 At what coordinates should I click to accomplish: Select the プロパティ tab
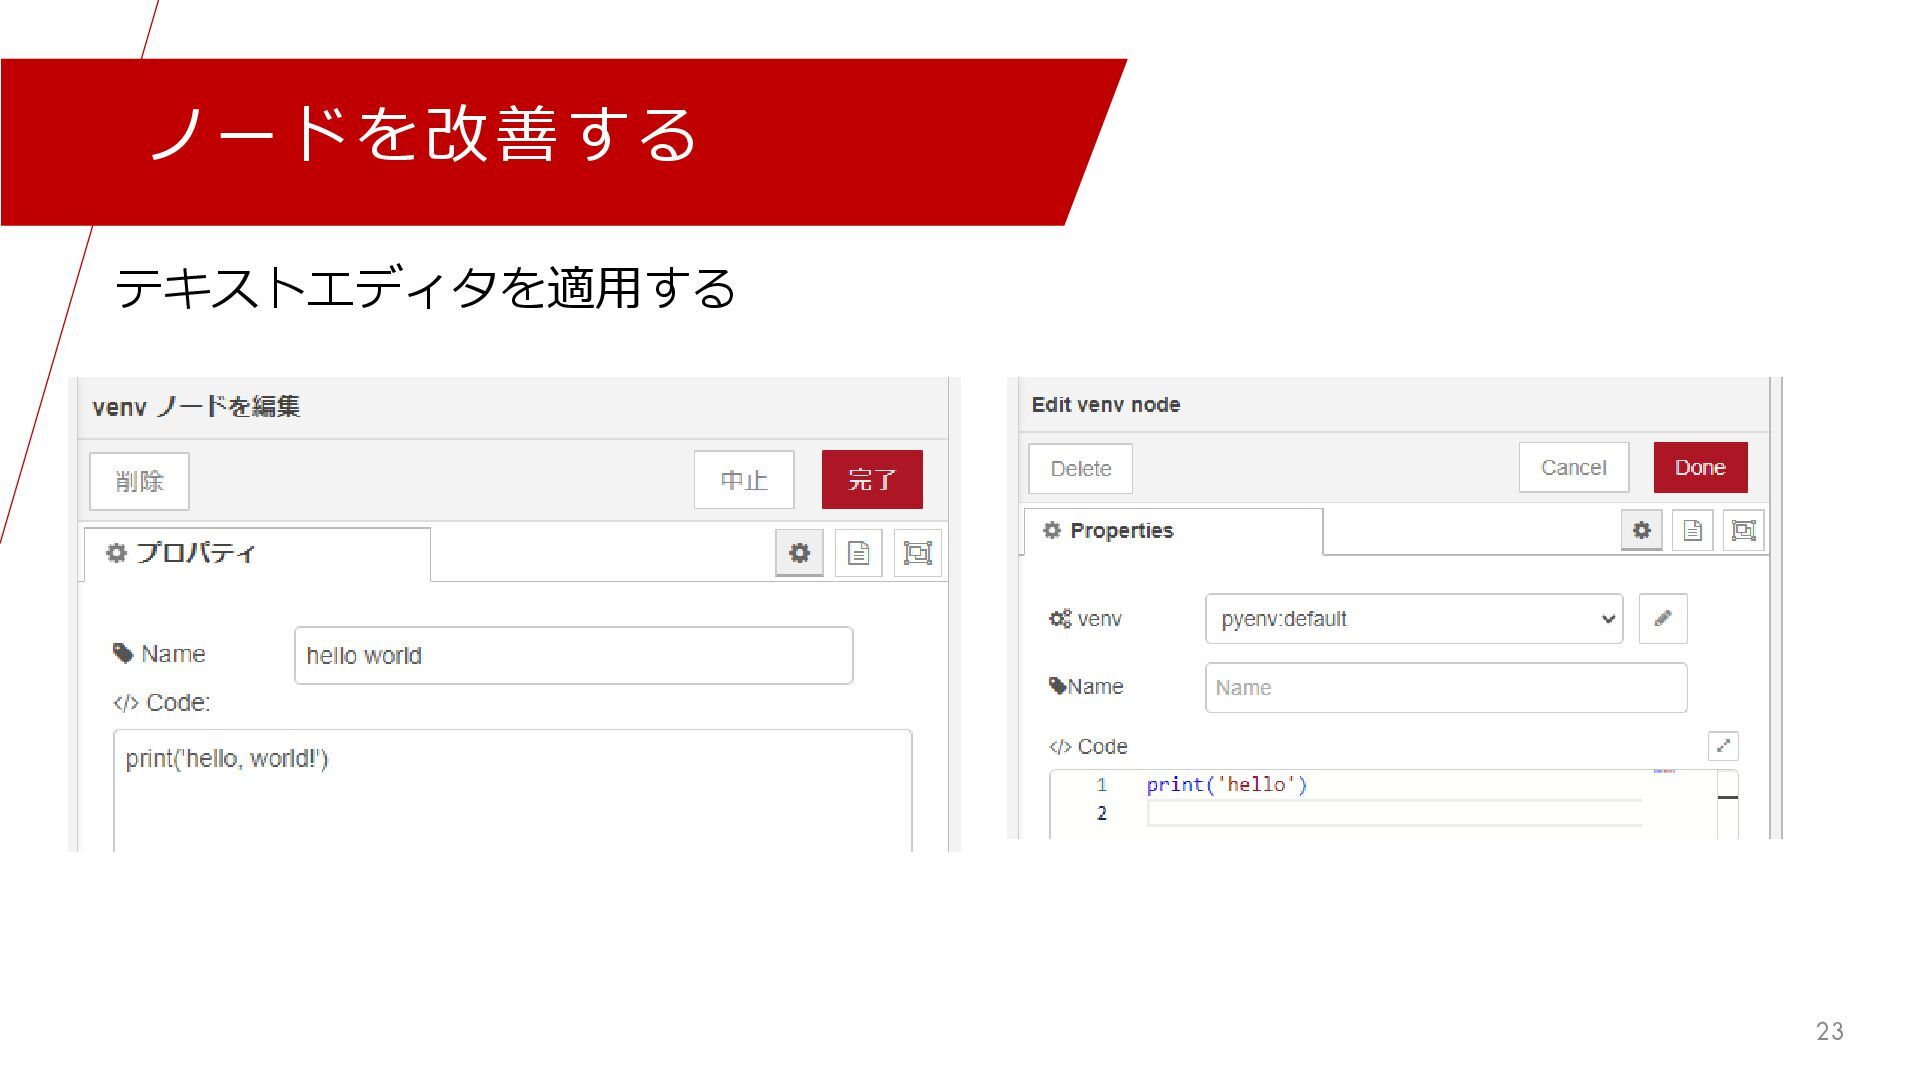coord(257,553)
